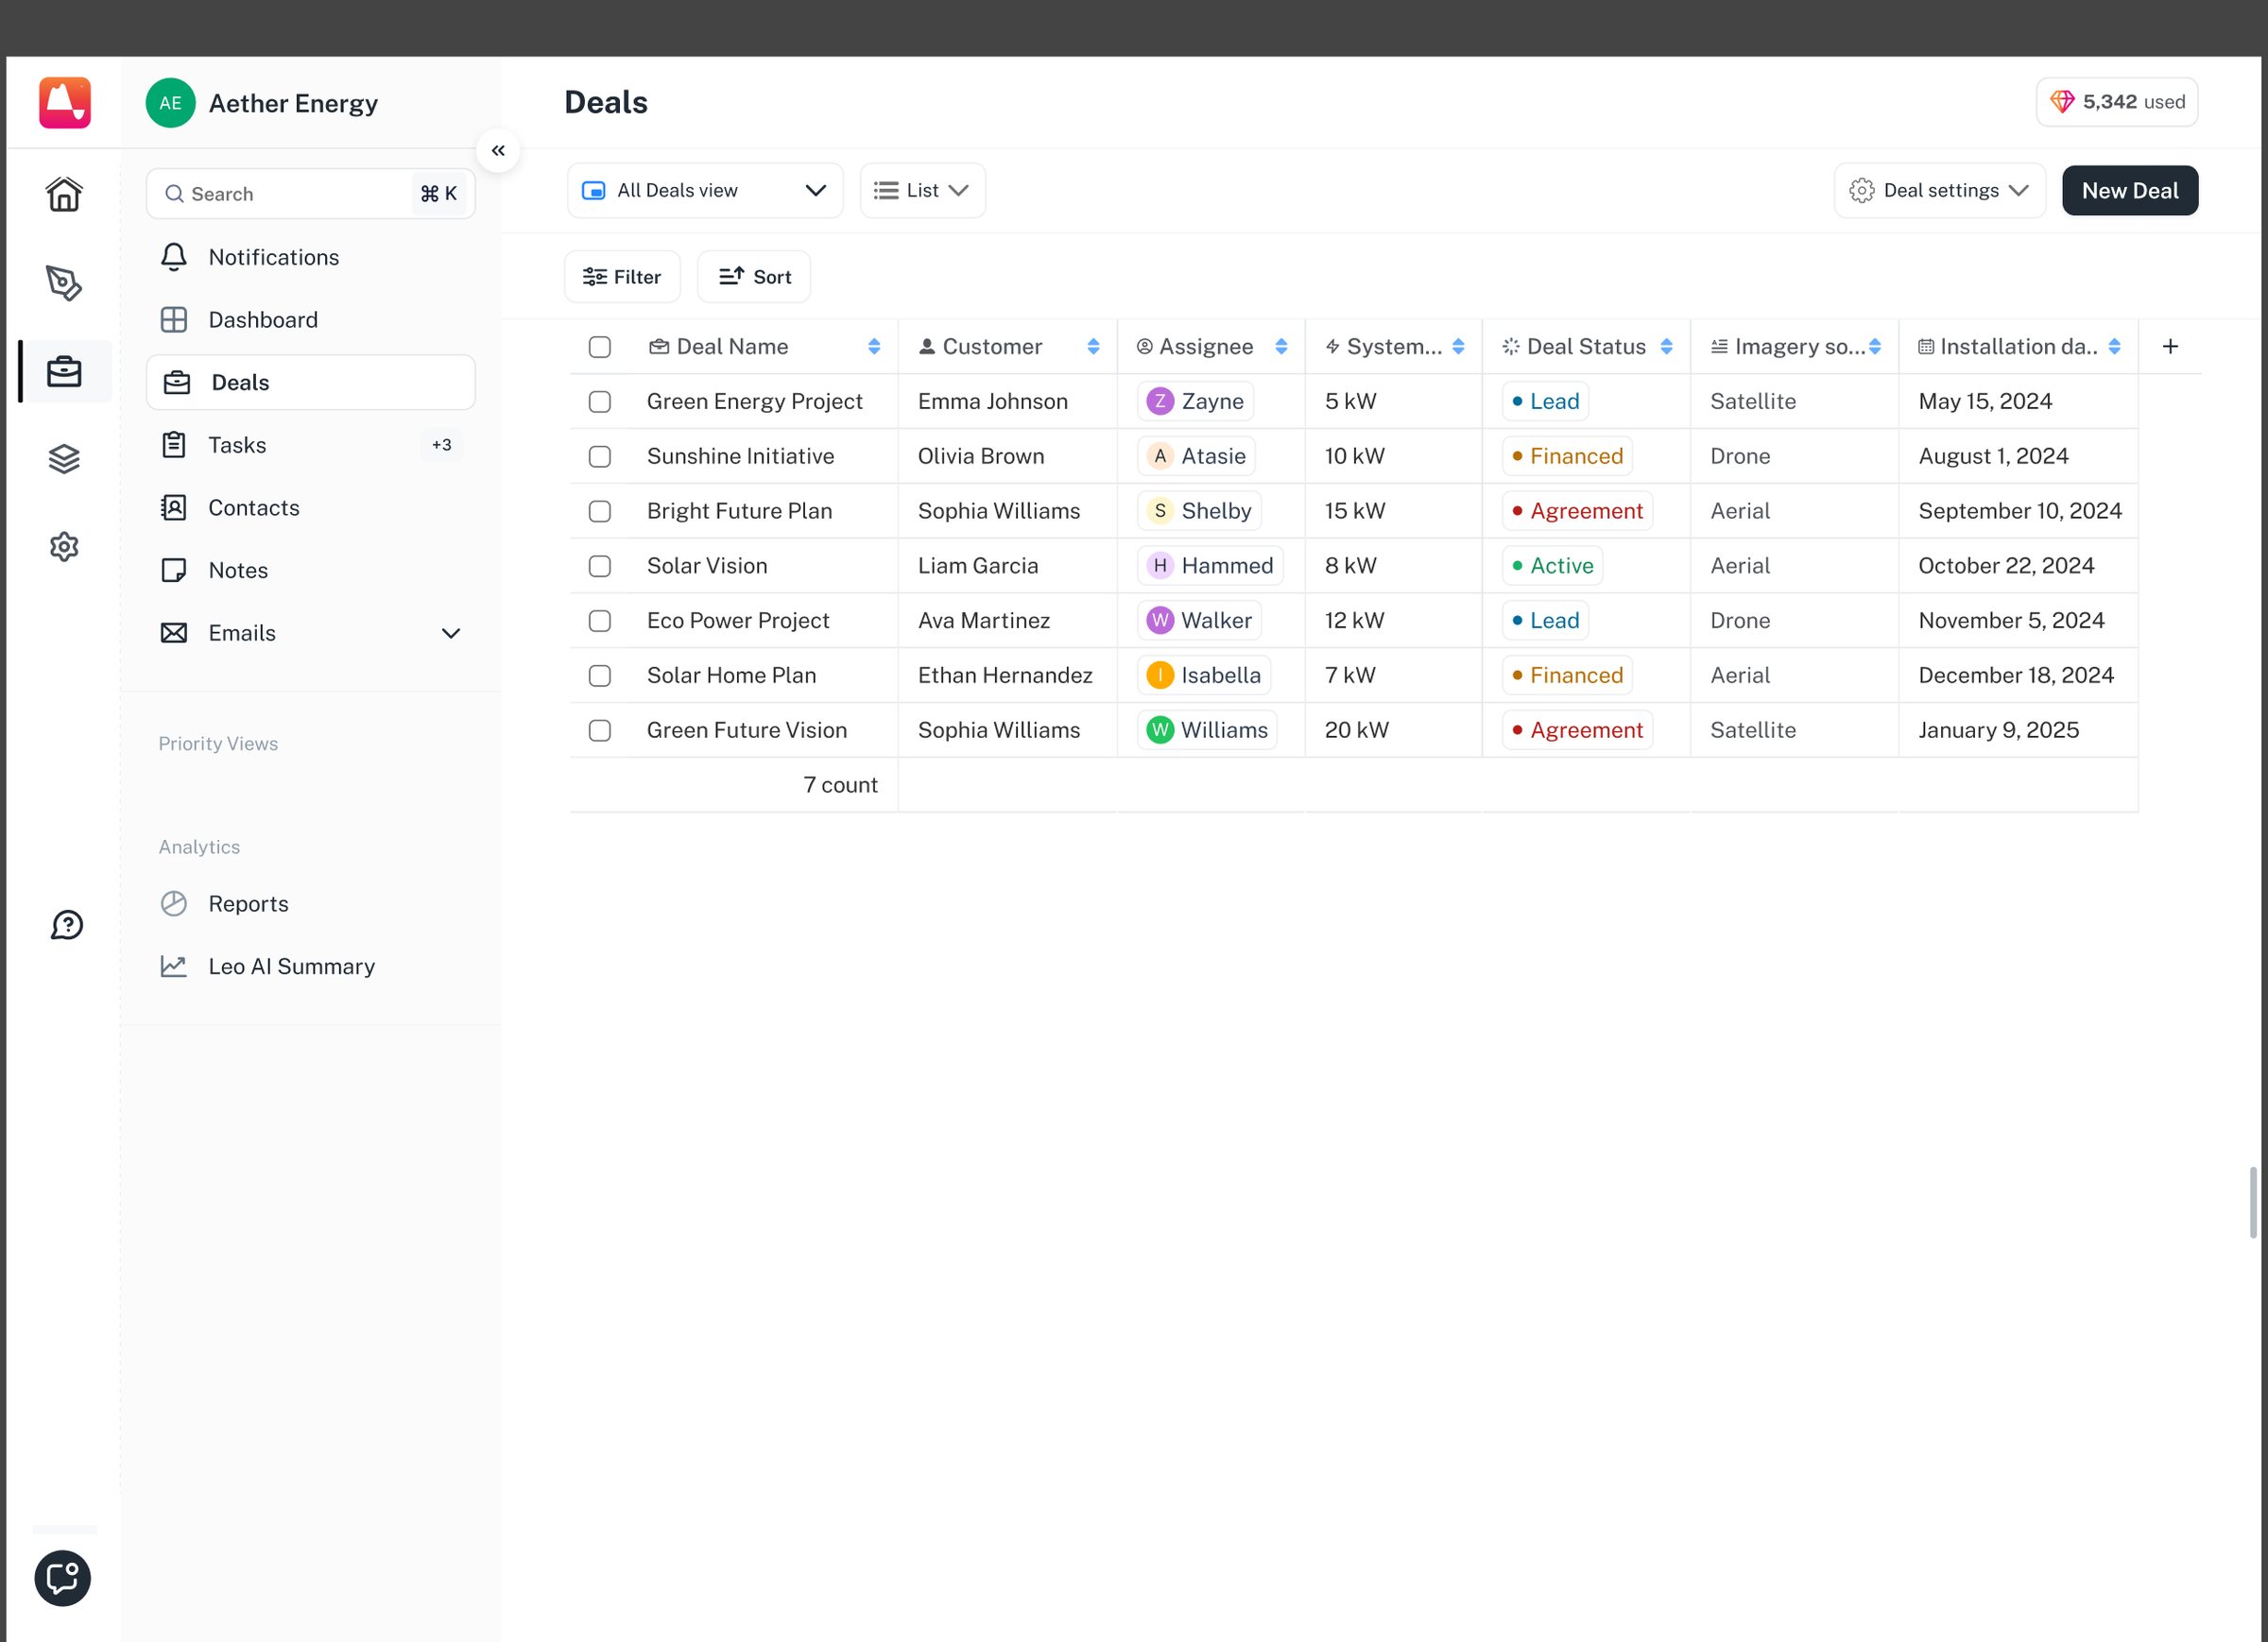
Task: Check the Green Energy Project row
Action: 600,401
